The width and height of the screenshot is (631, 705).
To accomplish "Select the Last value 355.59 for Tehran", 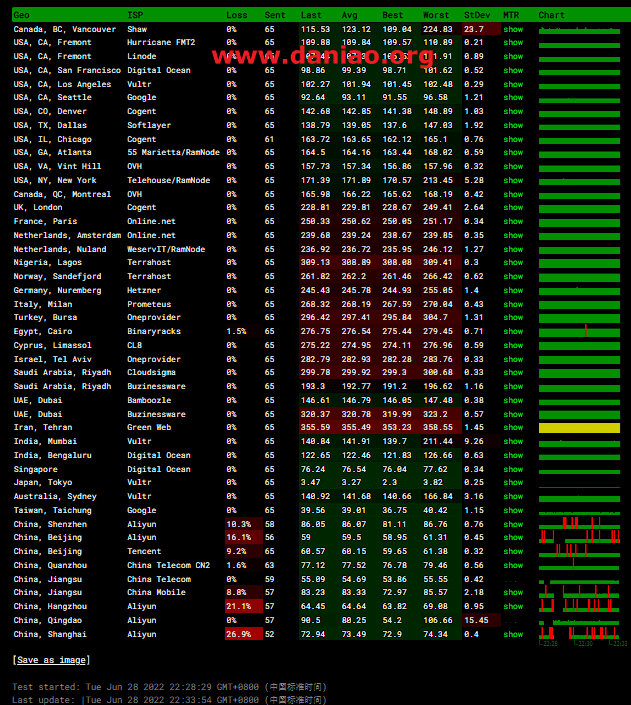I will [x=319, y=427].
